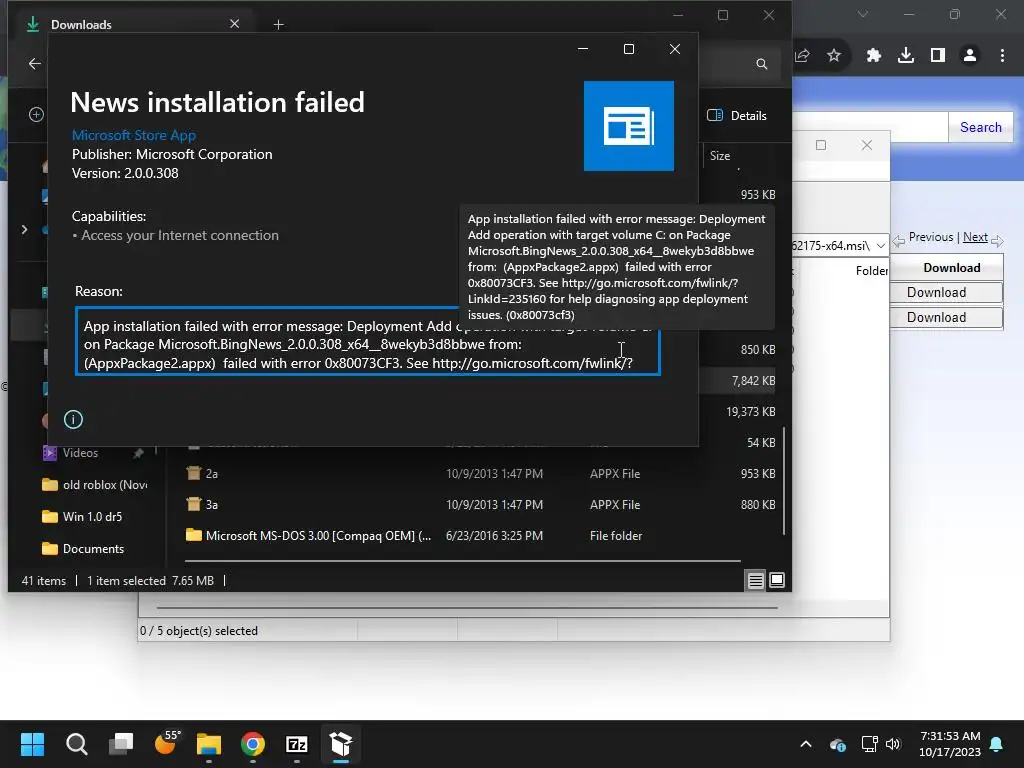Click network tray icon
The height and width of the screenshot is (768, 1024).
click(869, 744)
